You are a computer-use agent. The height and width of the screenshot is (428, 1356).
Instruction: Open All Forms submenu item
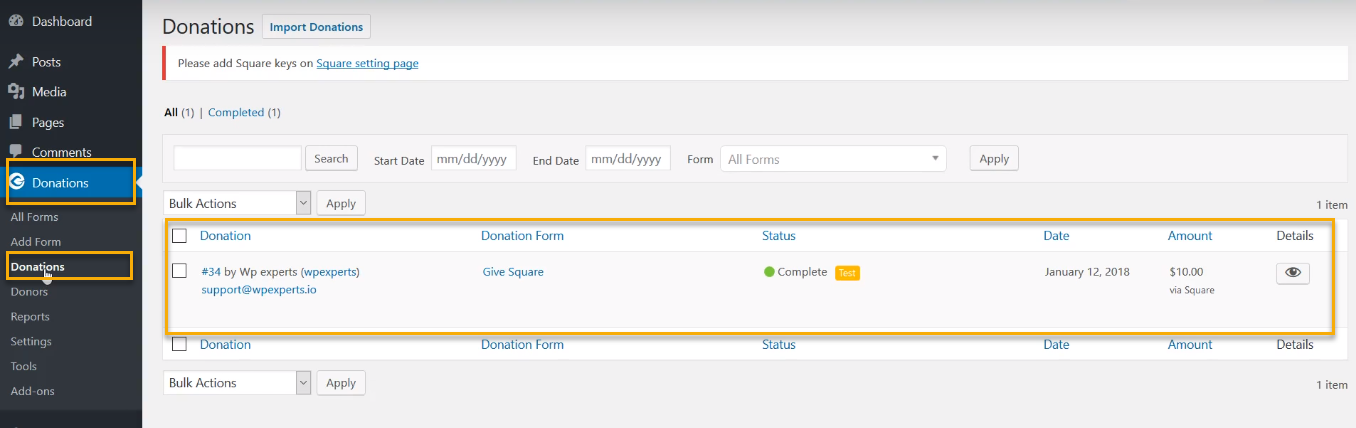point(34,217)
